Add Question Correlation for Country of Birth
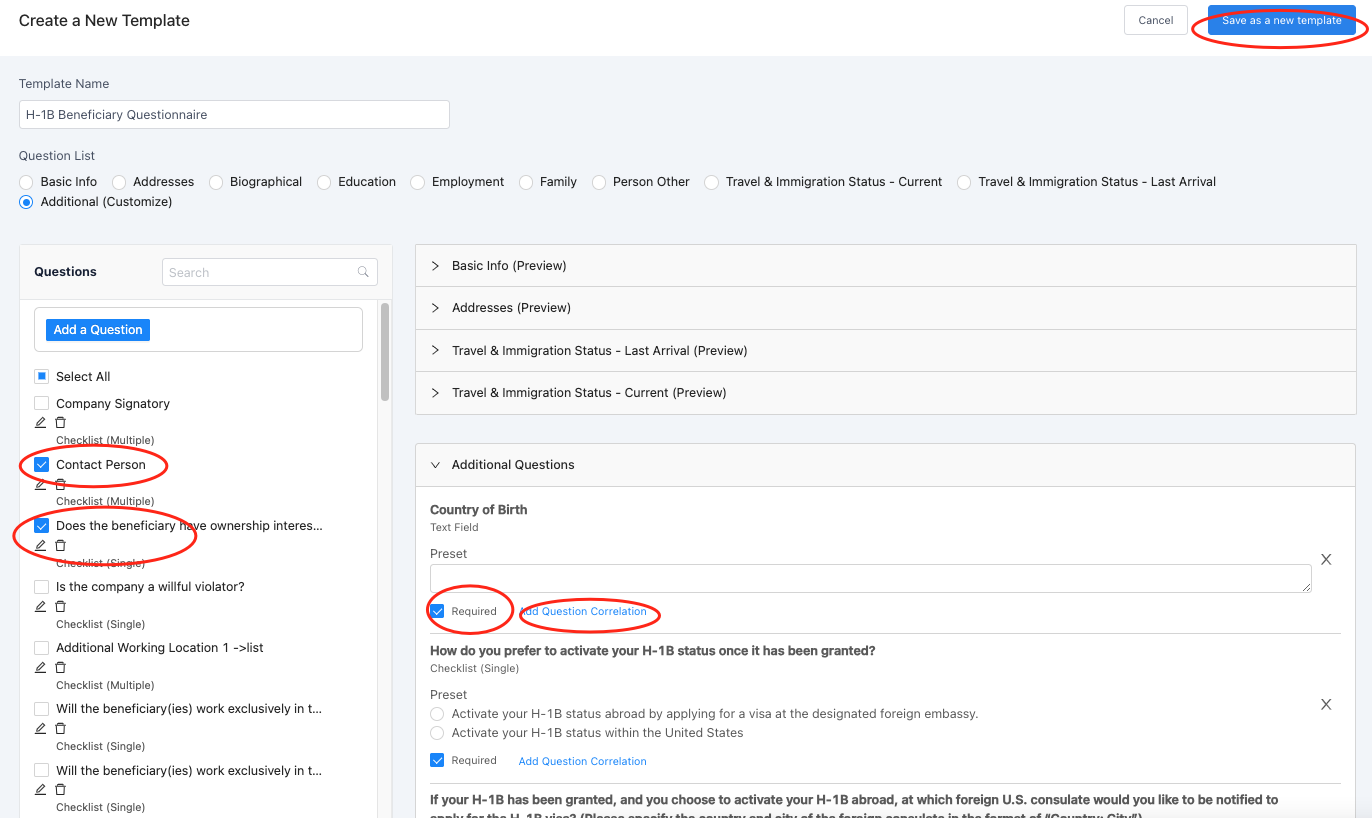The image size is (1372, 818). point(582,611)
